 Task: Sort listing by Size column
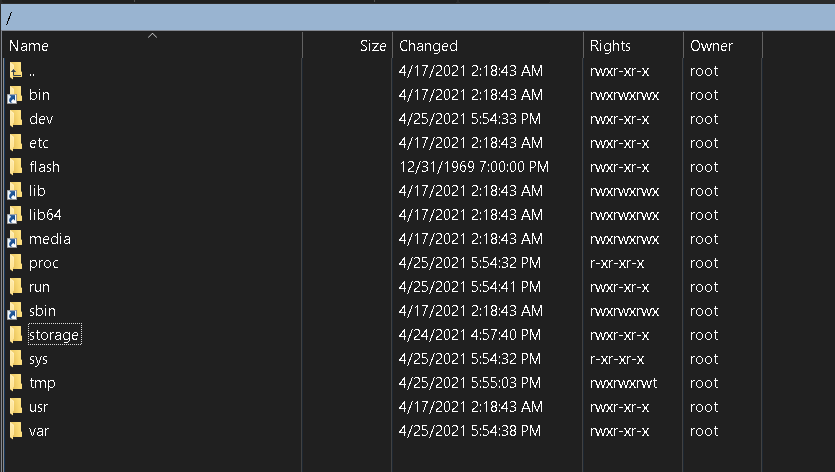click(x=372, y=46)
